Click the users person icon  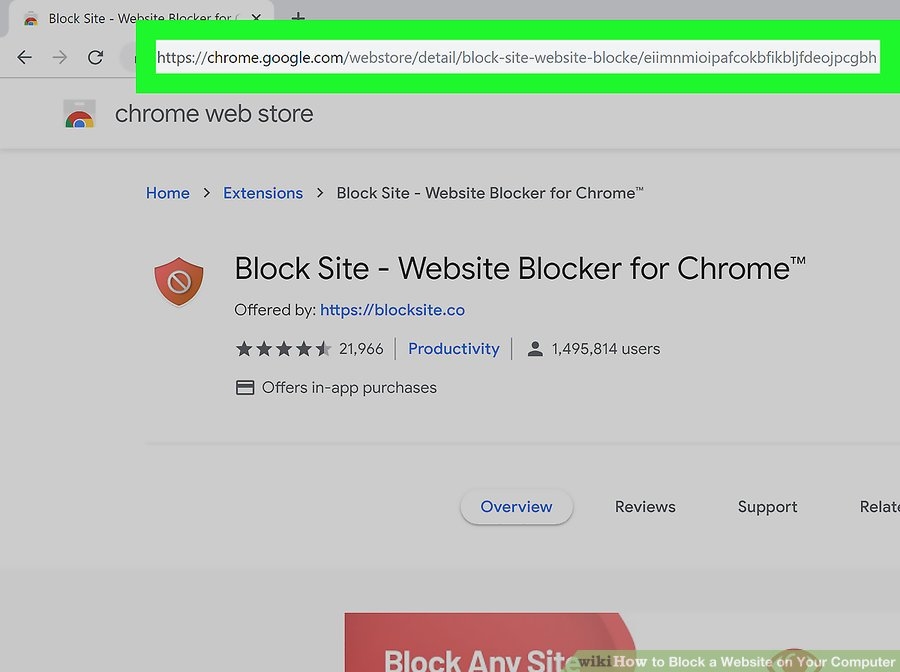pos(535,349)
